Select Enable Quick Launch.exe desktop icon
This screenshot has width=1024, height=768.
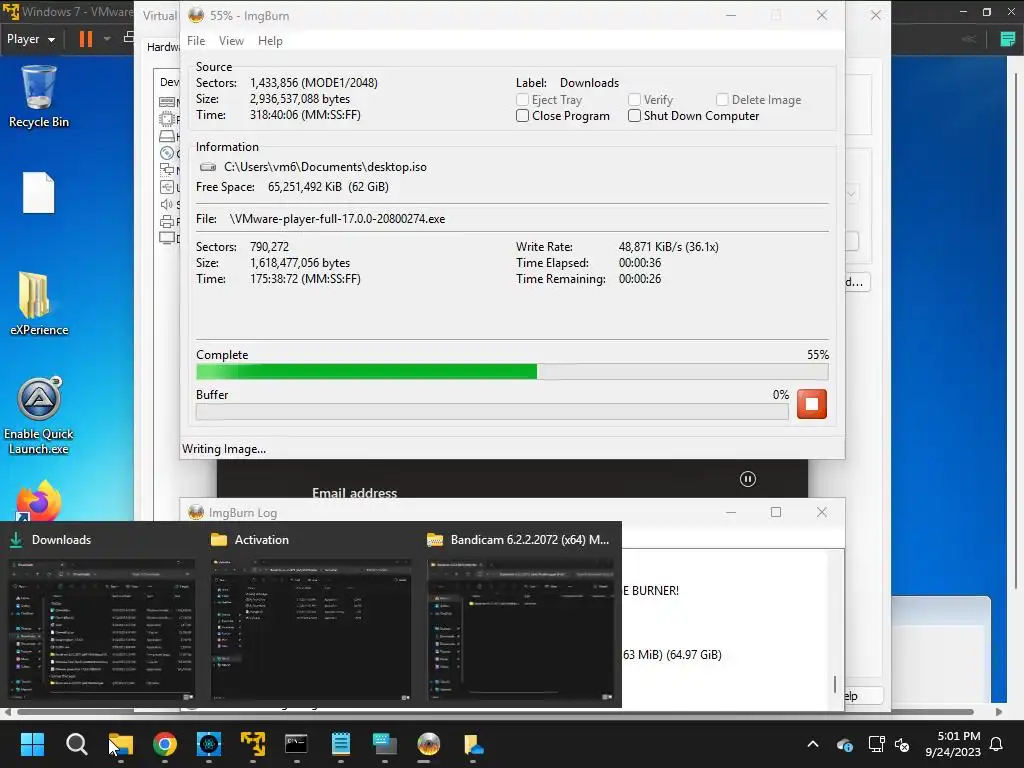[39, 415]
